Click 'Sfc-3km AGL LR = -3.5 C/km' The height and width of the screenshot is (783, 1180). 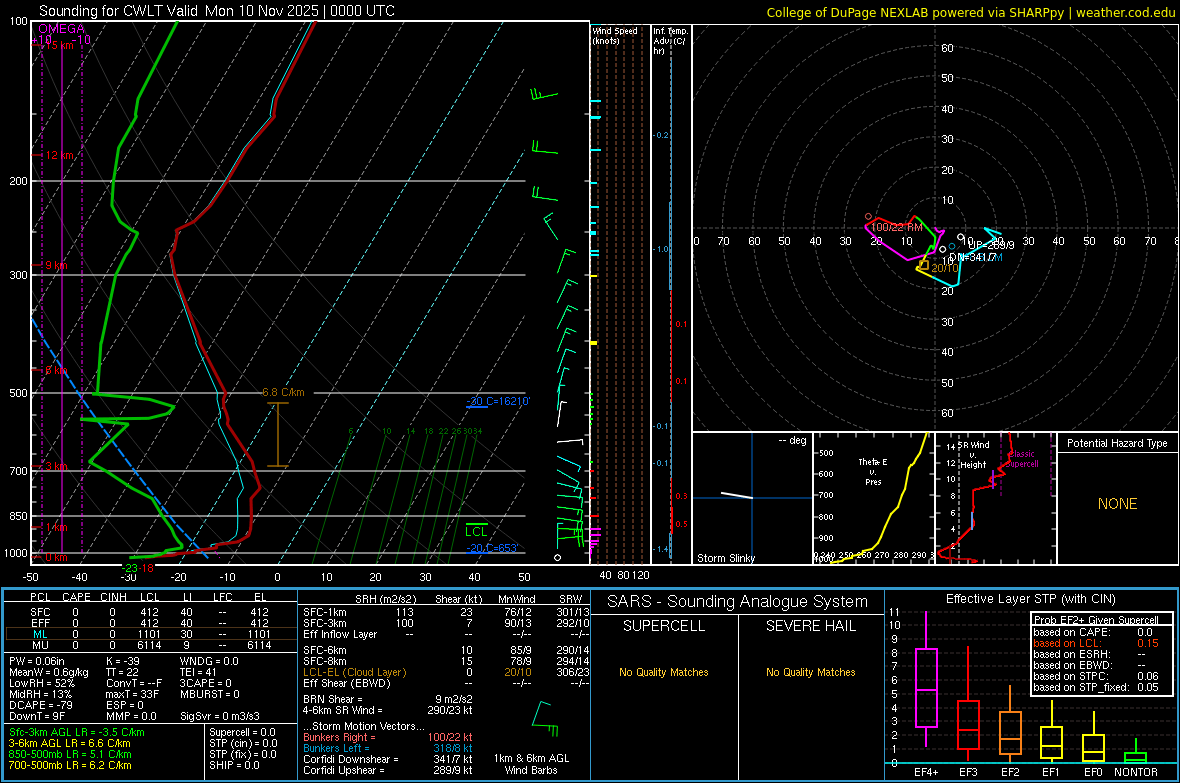pos(77,733)
